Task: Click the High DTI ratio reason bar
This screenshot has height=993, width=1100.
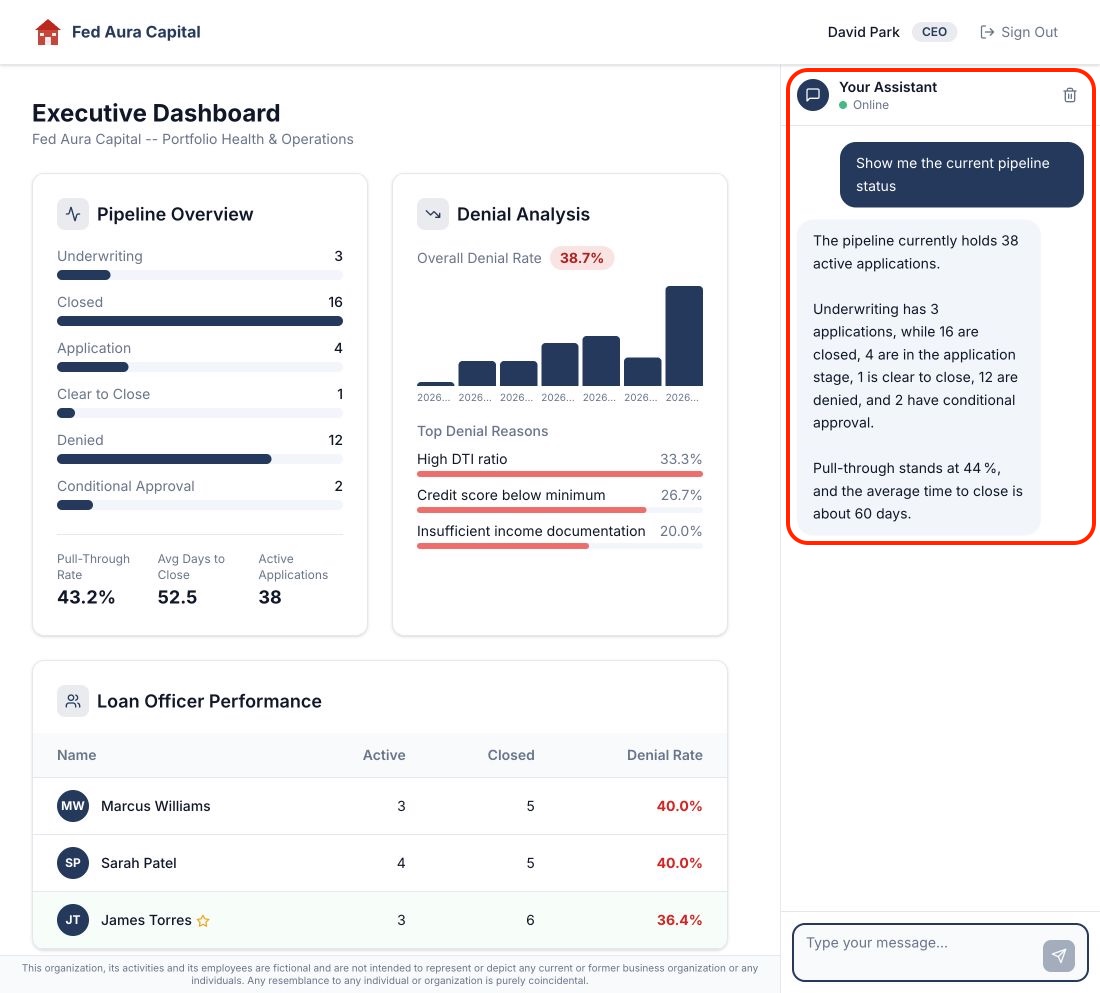Action: click(x=560, y=474)
